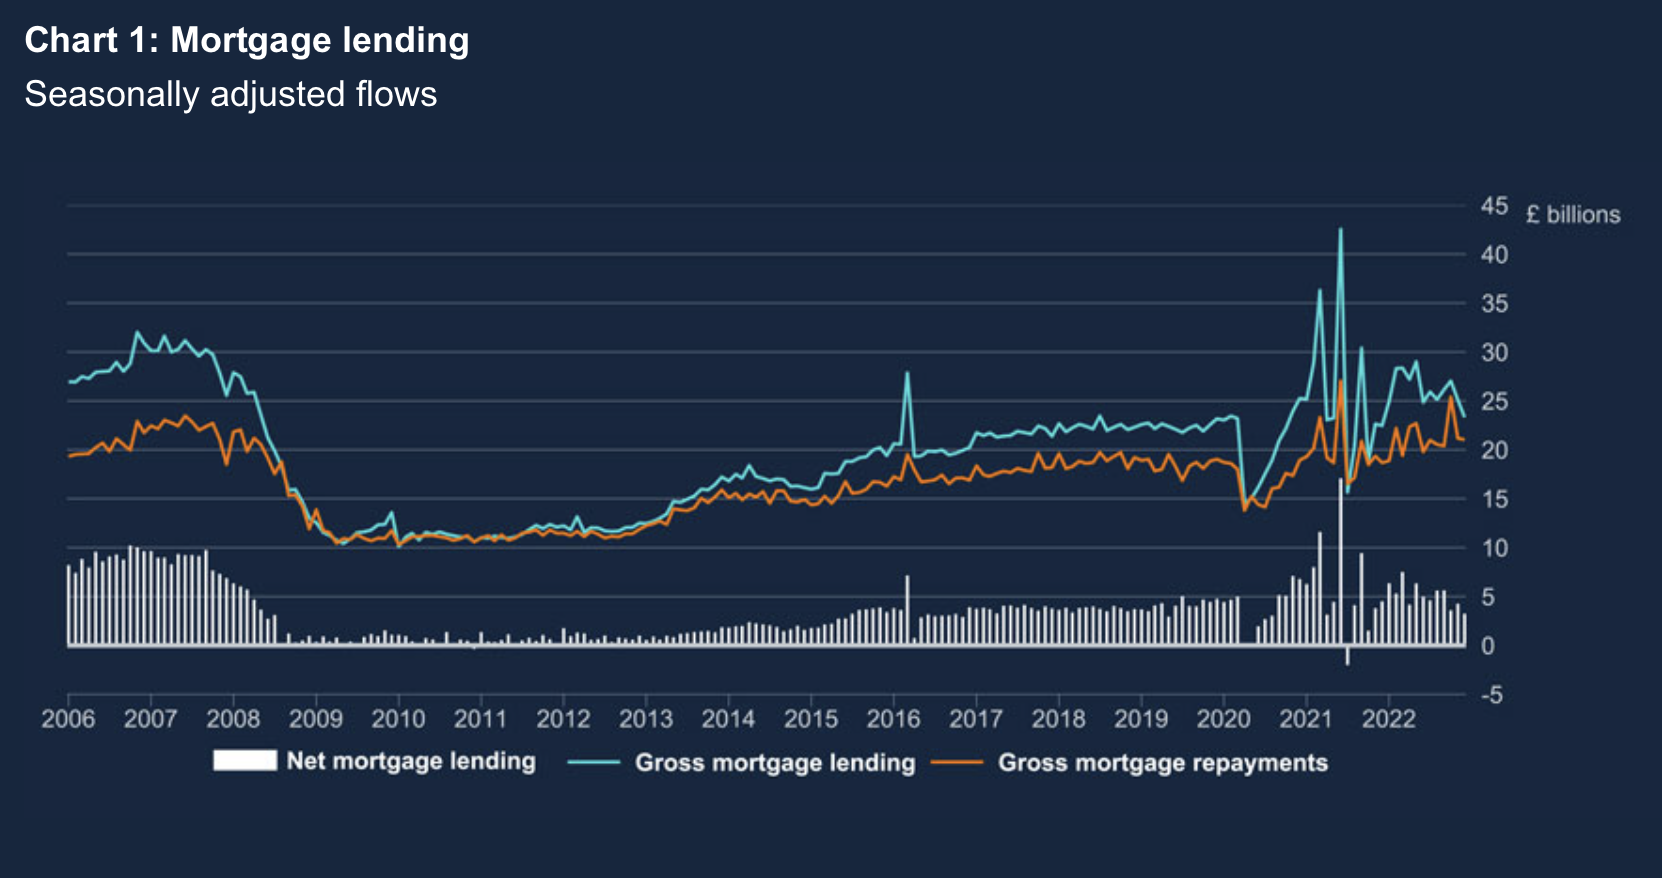Select the 2009 year on the x-axis
The height and width of the screenshot is (878, 1662).
tap(316, 719)
